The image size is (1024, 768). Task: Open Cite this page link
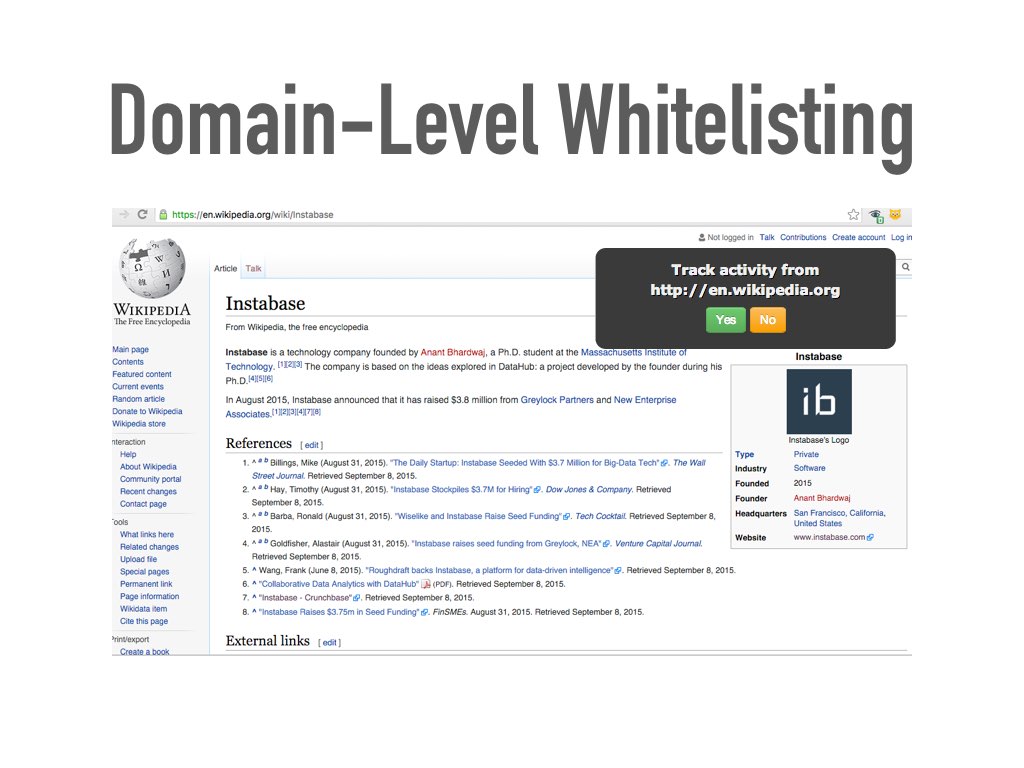pos(144,622)
